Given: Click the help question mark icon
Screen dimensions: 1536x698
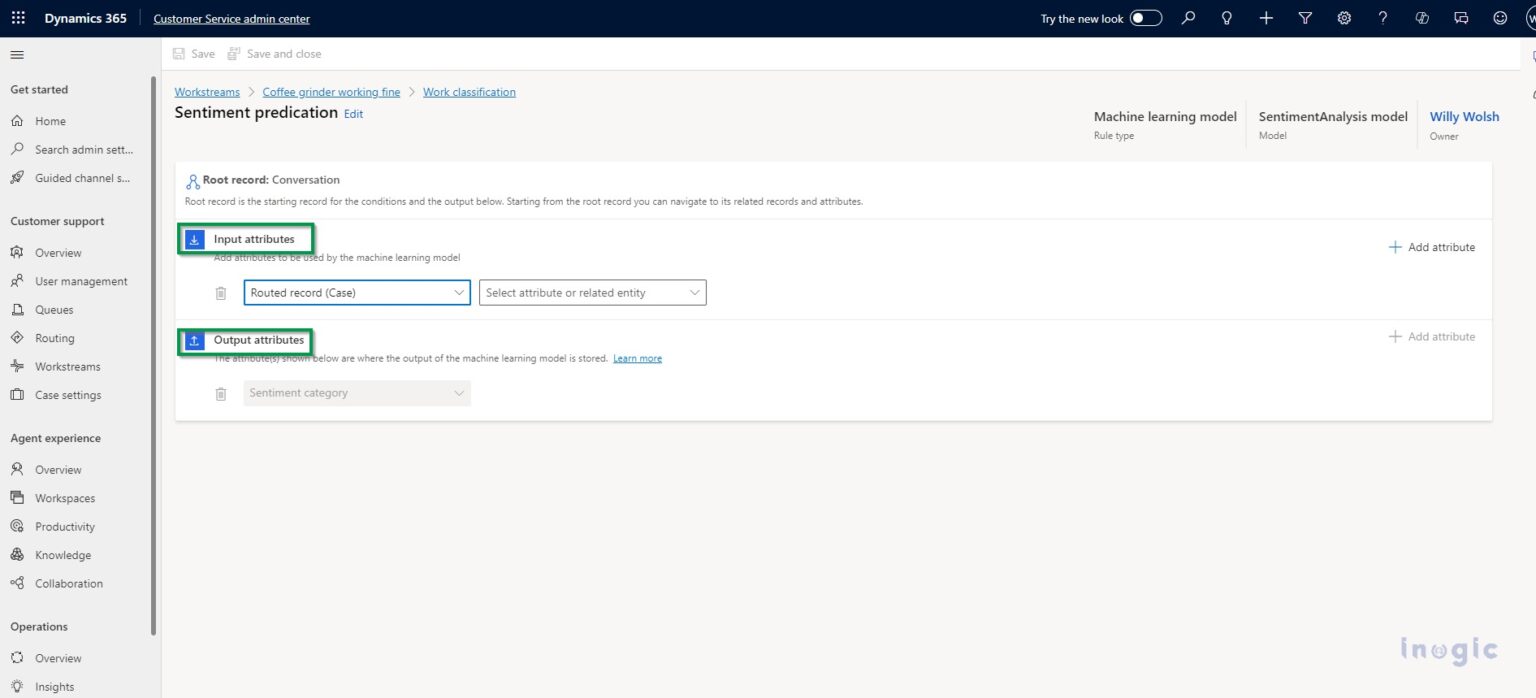Looking at the screenshot, I should coord(1383,18).
